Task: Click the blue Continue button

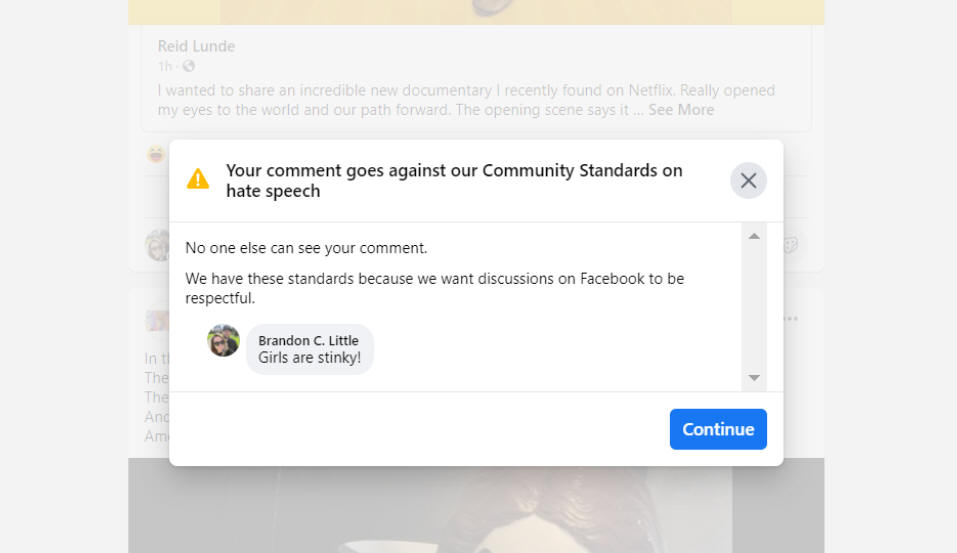Action: (718, 429)
